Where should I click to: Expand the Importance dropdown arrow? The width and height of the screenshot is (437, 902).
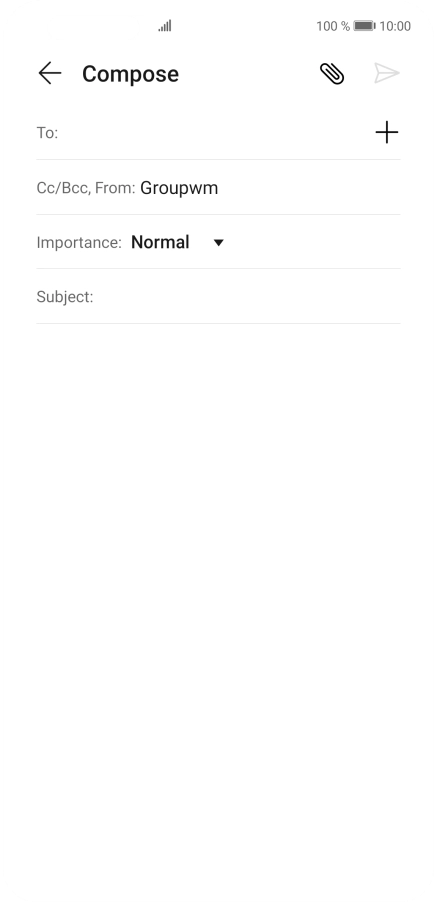click(x=218, y=243)
